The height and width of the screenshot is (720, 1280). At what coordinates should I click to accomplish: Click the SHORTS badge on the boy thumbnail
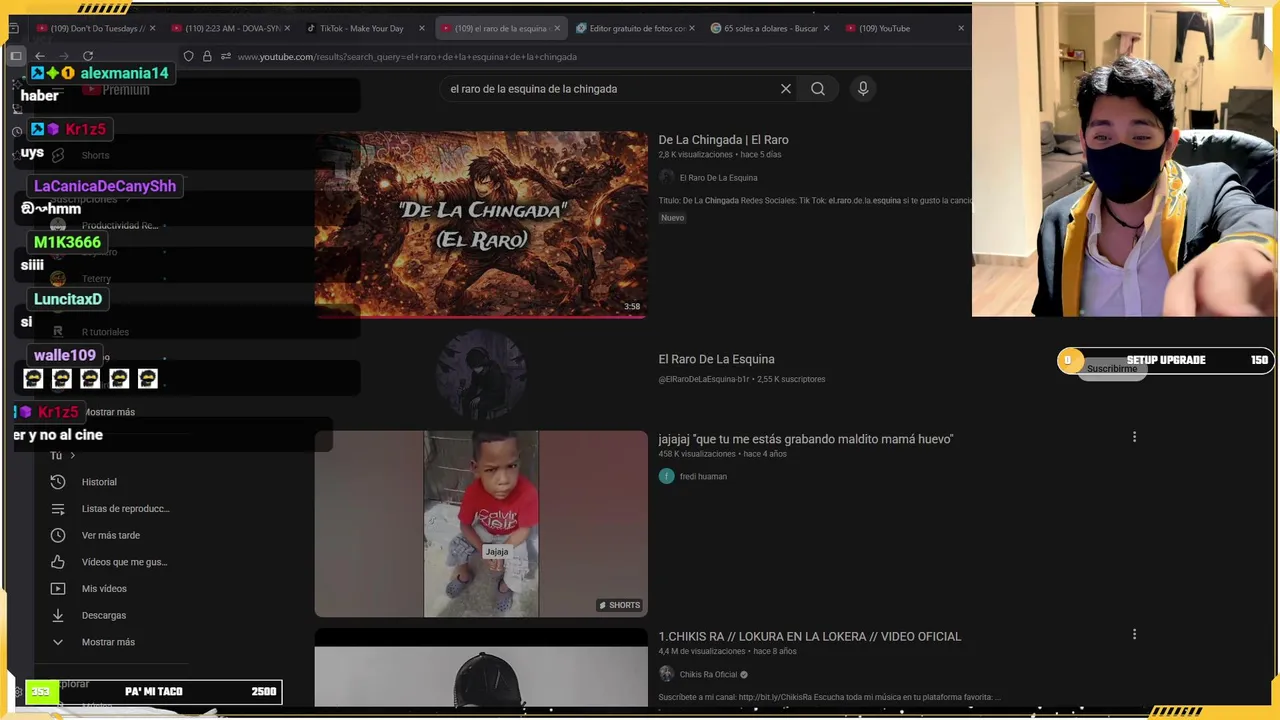point(619,605)
